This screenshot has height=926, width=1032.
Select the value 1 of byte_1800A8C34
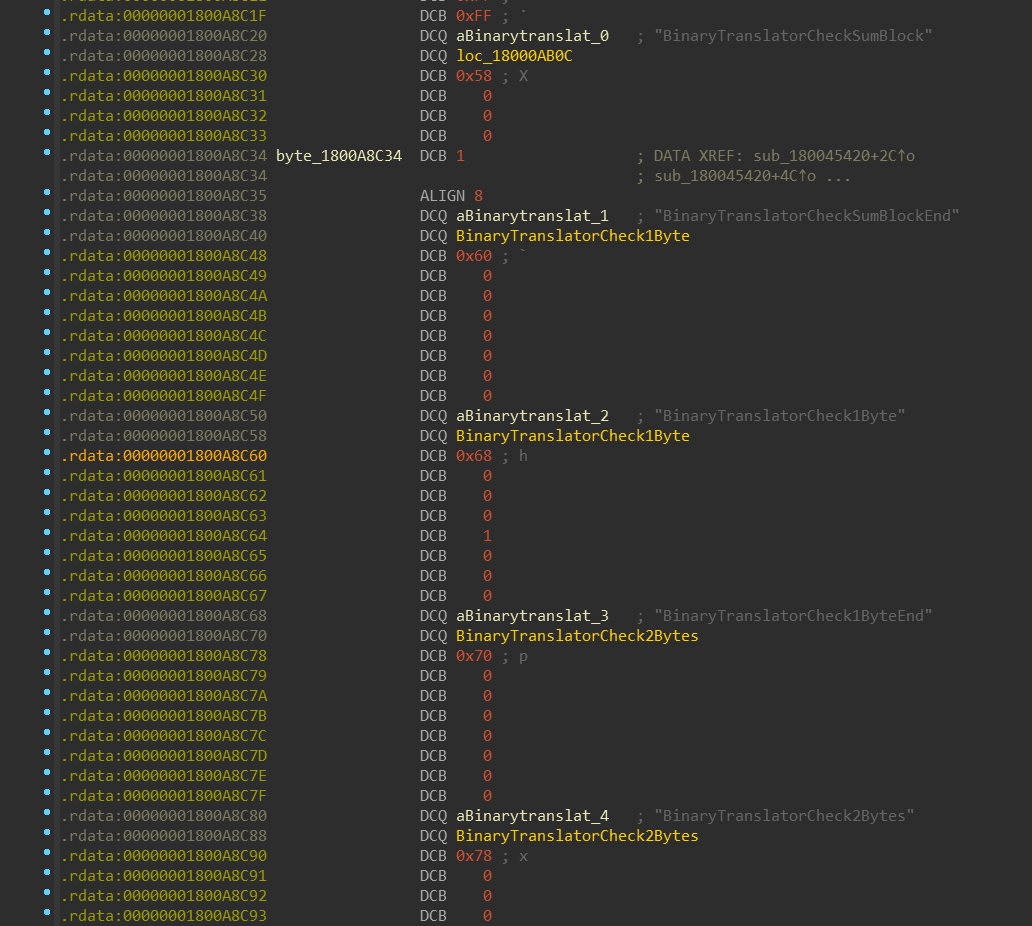(x=460, y=156)
